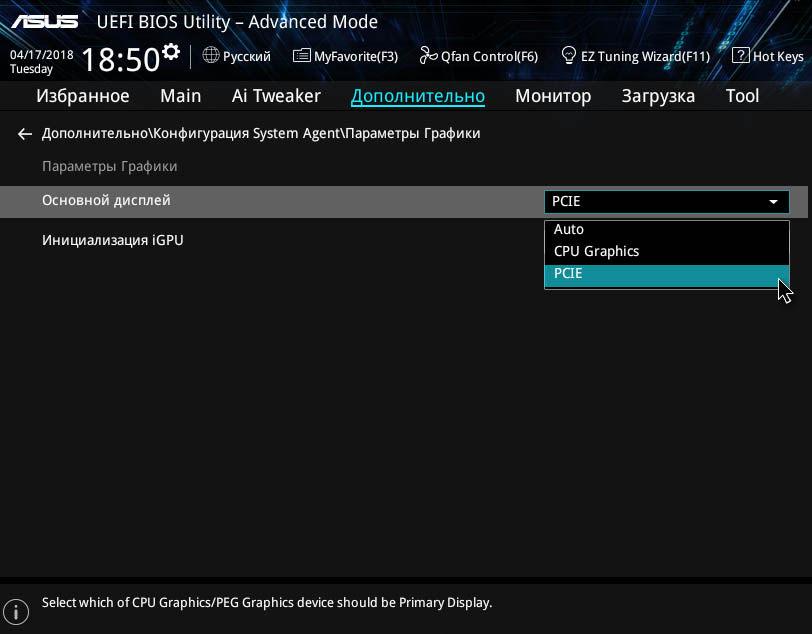
Task: Click the 18:50 clock display
Action: click(121, 59)
